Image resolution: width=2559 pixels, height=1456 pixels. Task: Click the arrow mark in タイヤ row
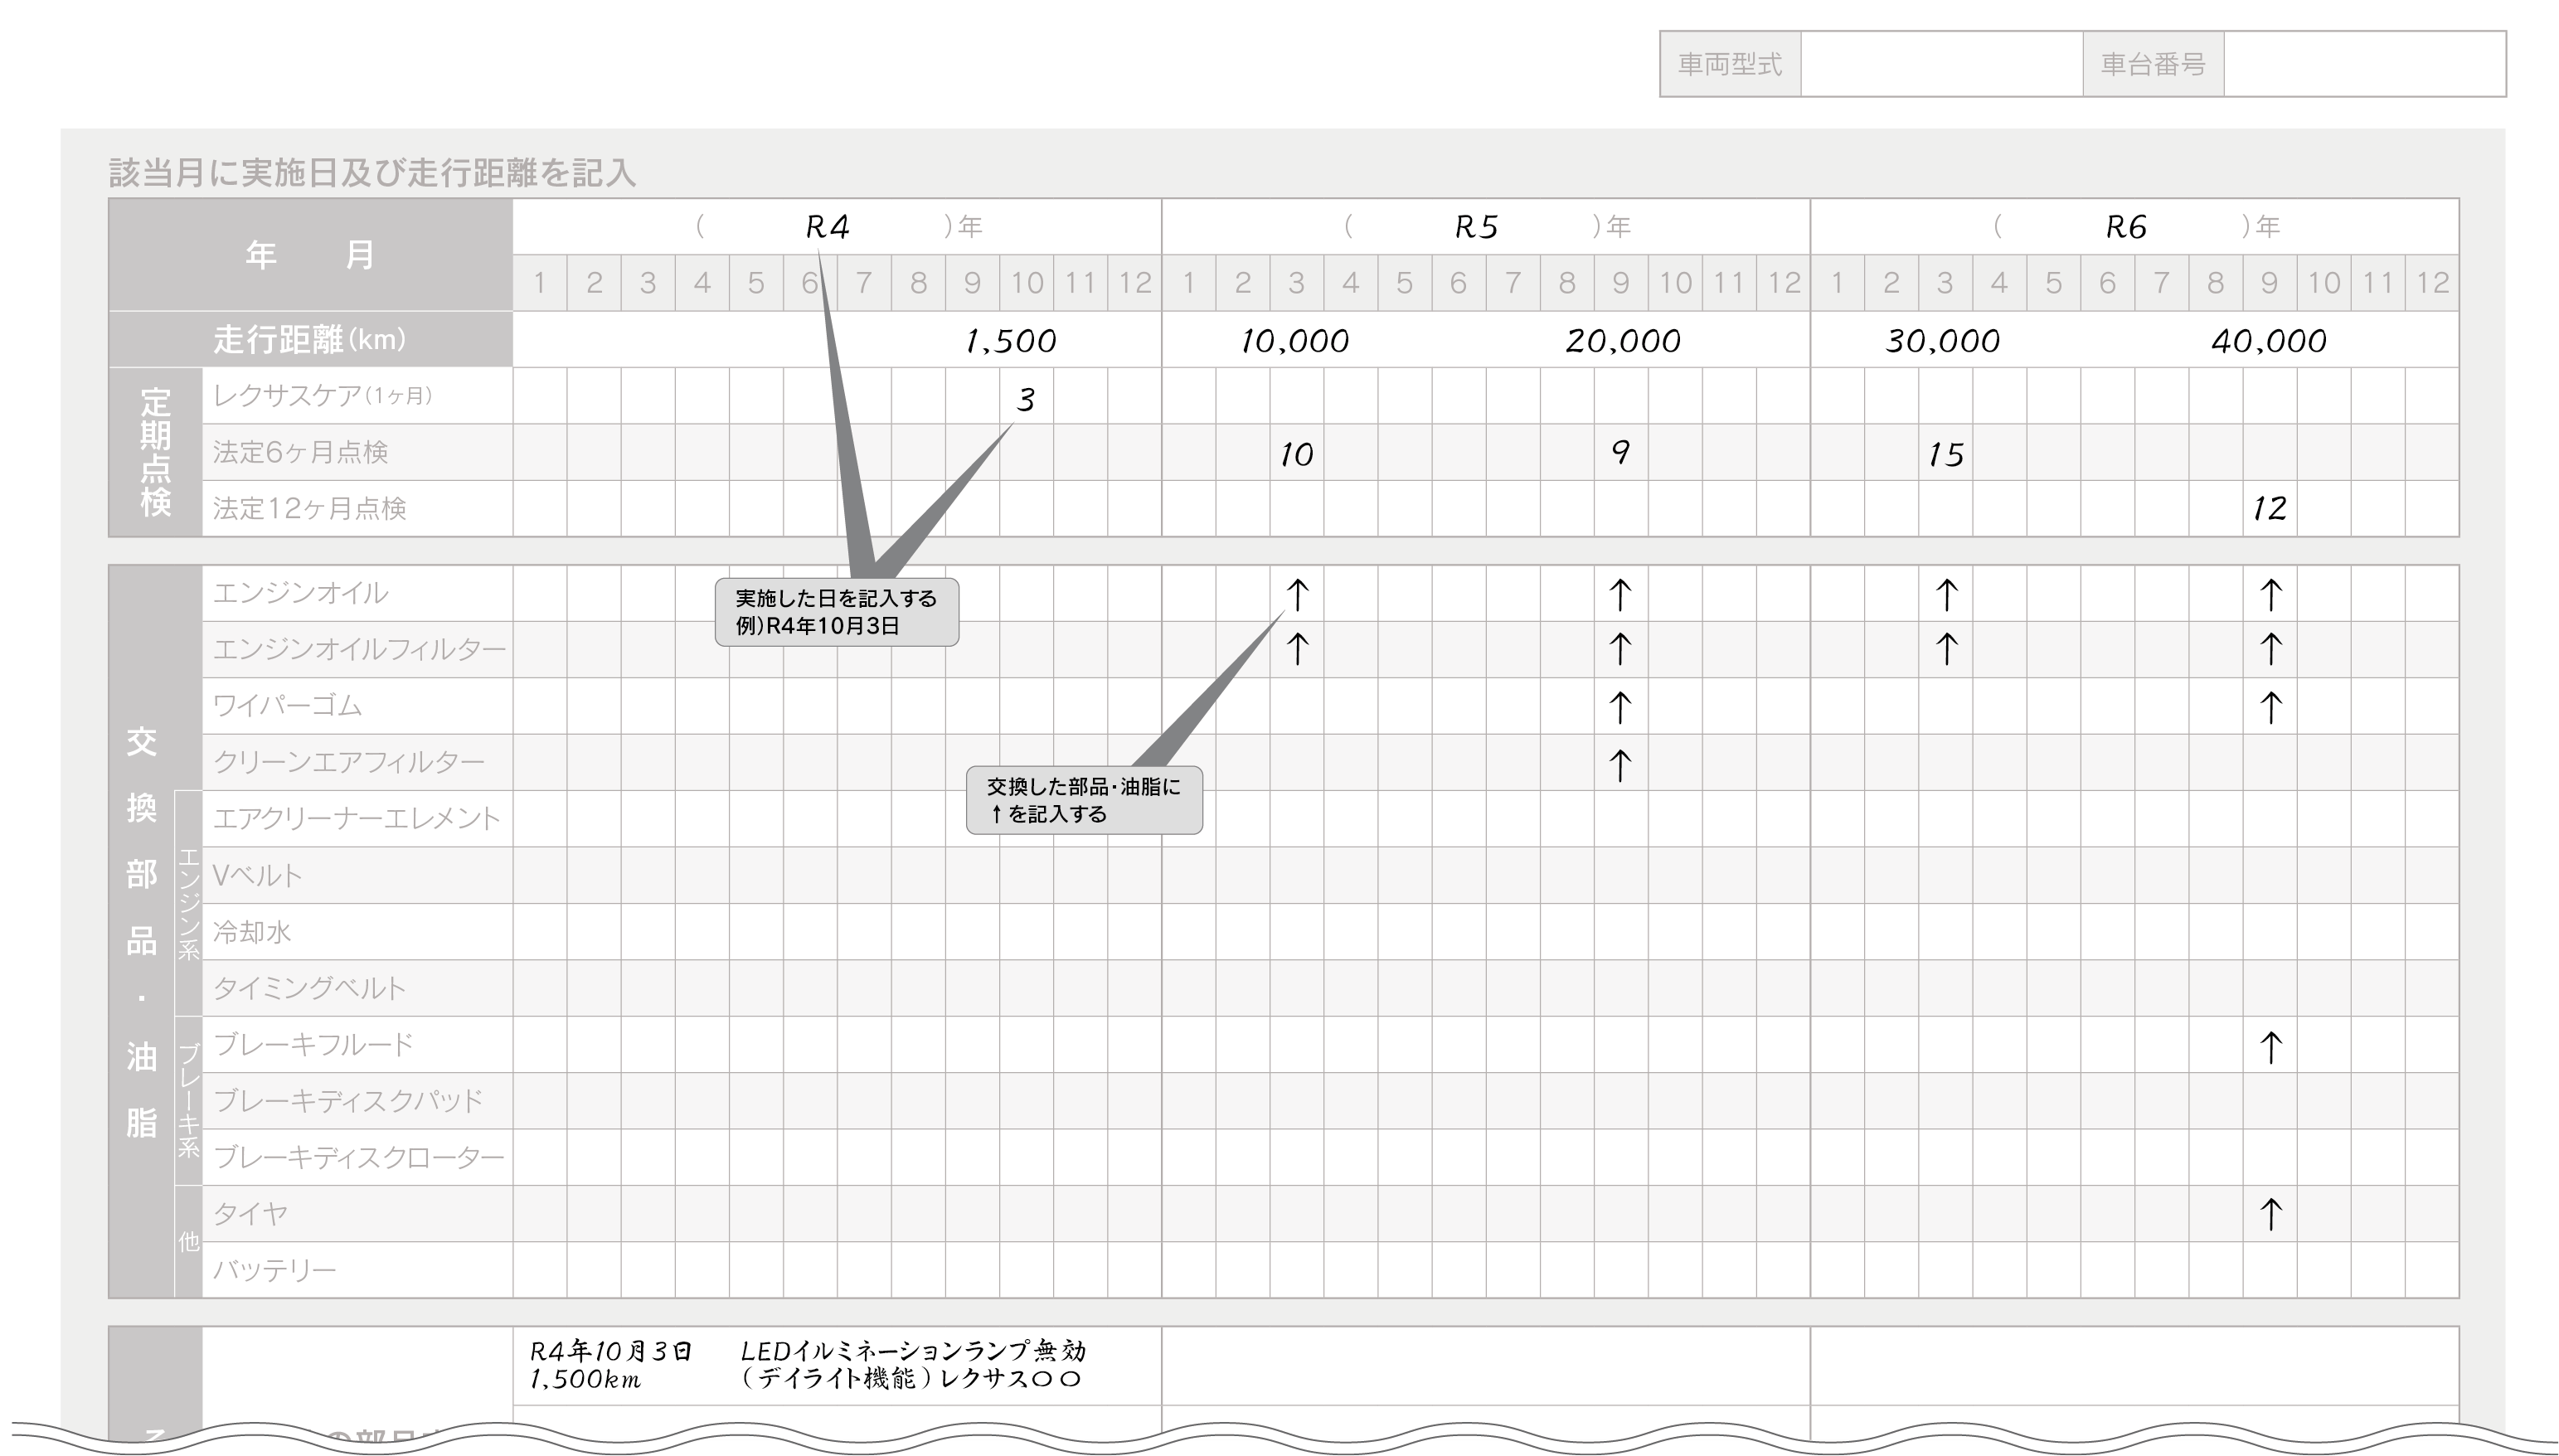(x=2270, y=1214)
